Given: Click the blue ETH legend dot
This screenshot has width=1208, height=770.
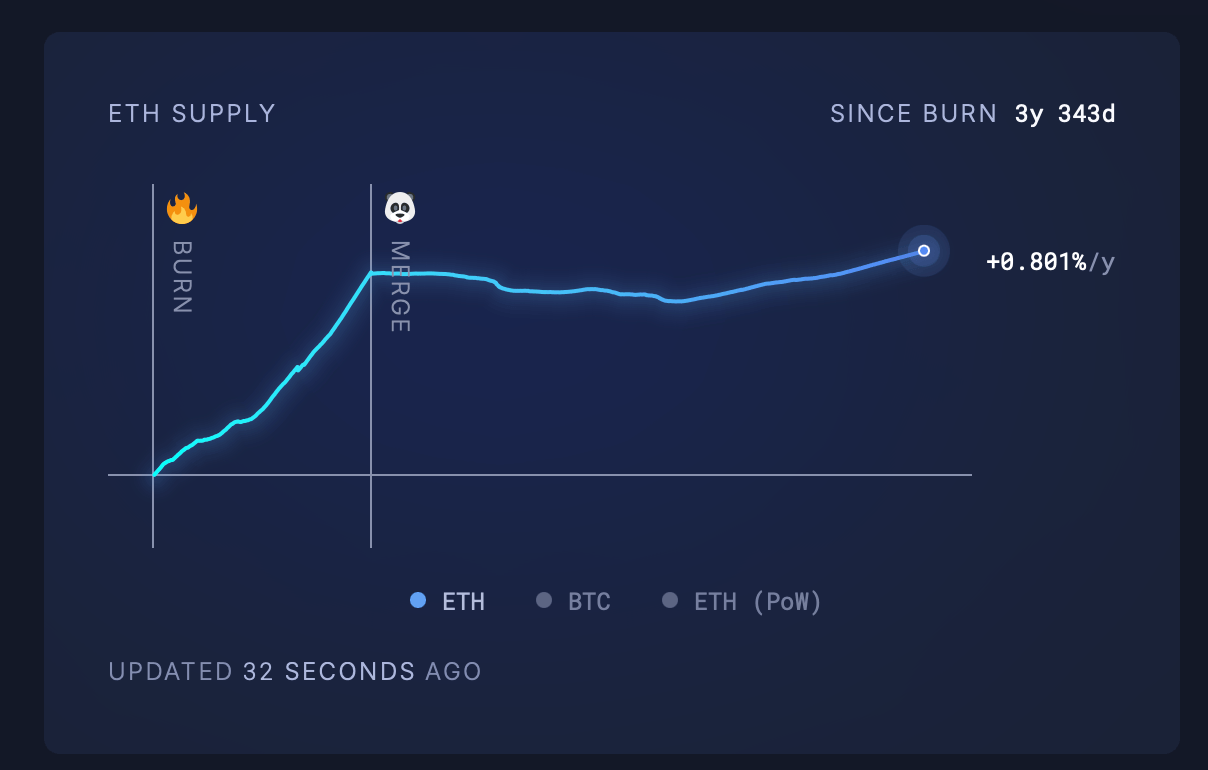Looking at the screenshot, I should 418,600.
